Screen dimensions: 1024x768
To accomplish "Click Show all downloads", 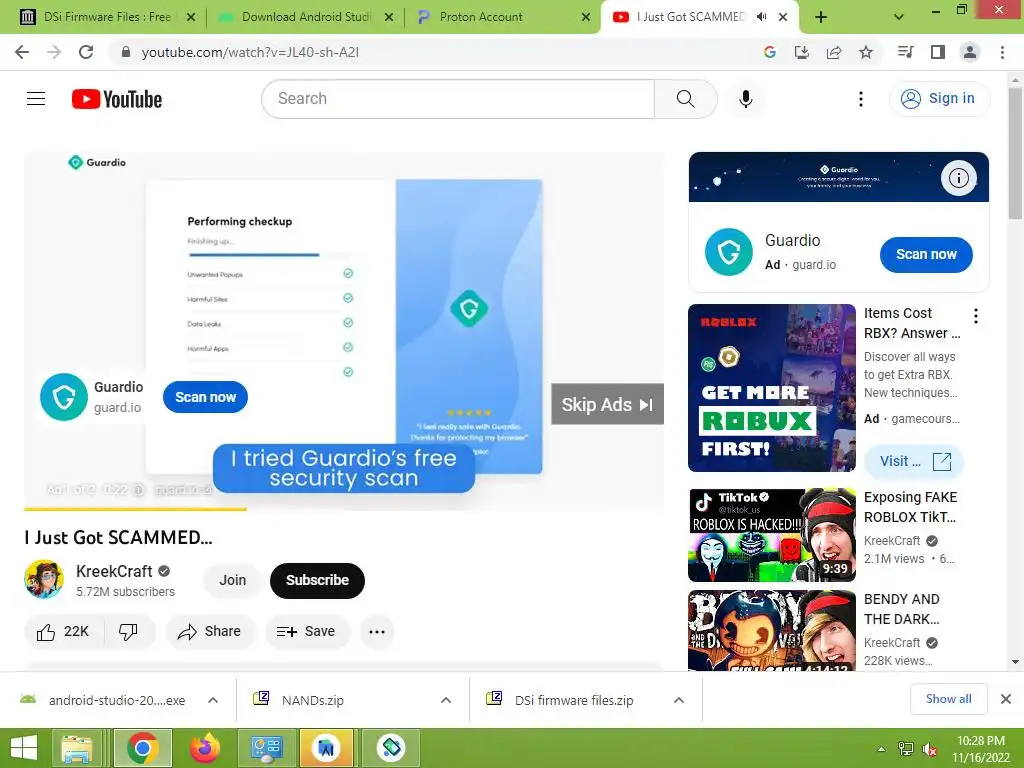I will coord(948,699).
